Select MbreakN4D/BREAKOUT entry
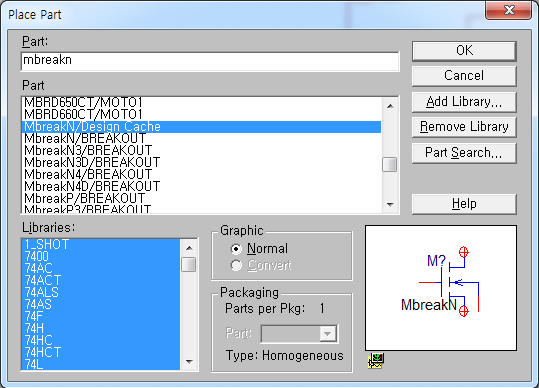Screen dimensions: 539x388 202,186
